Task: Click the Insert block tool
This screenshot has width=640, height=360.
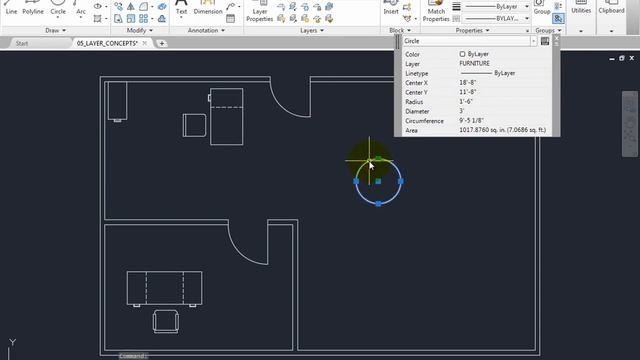Action: [x=391, y=7]
